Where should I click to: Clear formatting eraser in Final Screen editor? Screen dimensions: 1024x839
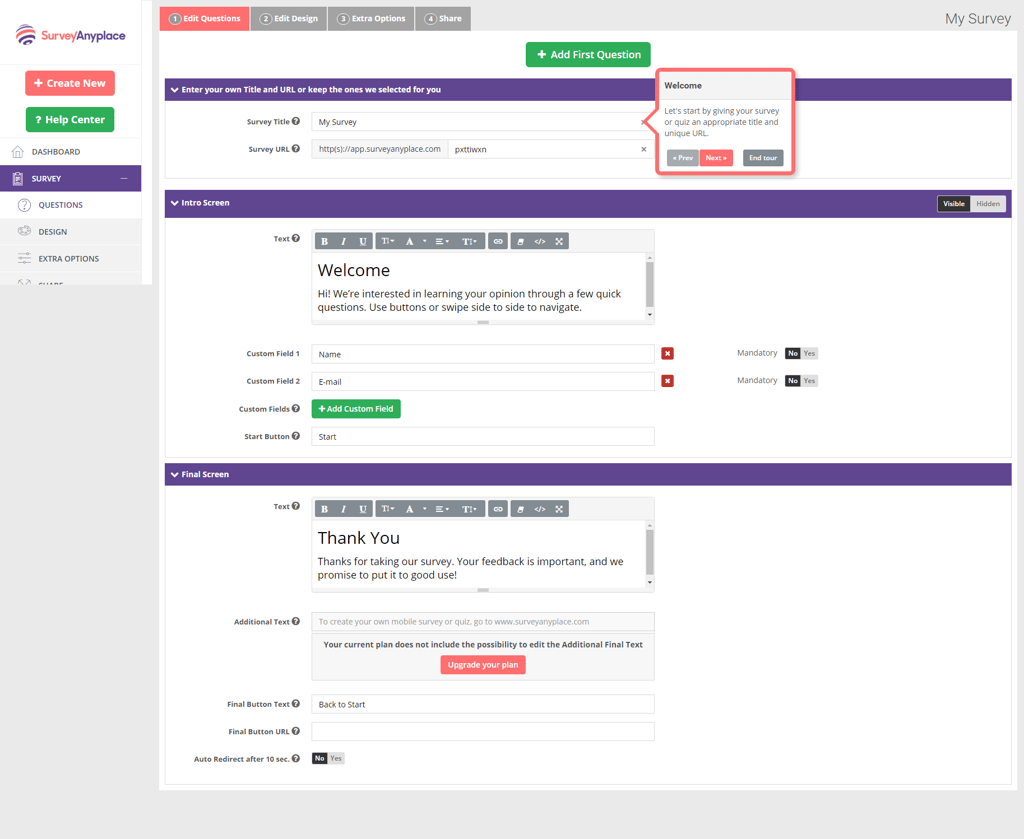tap(520, 509)
